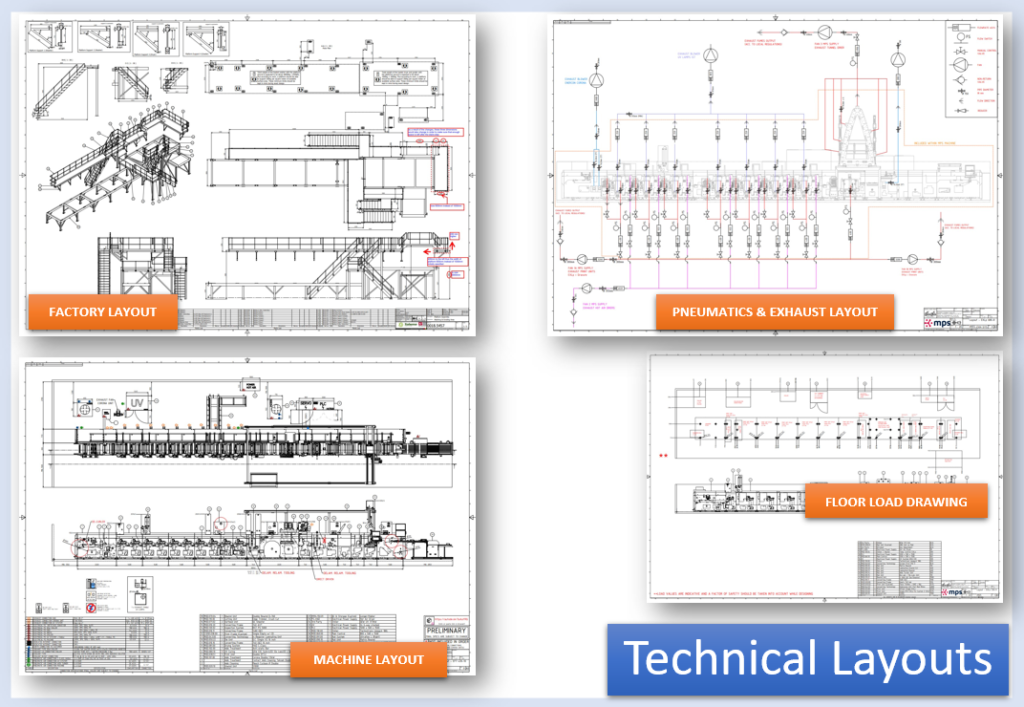The width and height of the screenshot is (1024, 707).
Task: Click the FLOOR LOAD DRAWING orange label
Action: (x=895, y=501)
